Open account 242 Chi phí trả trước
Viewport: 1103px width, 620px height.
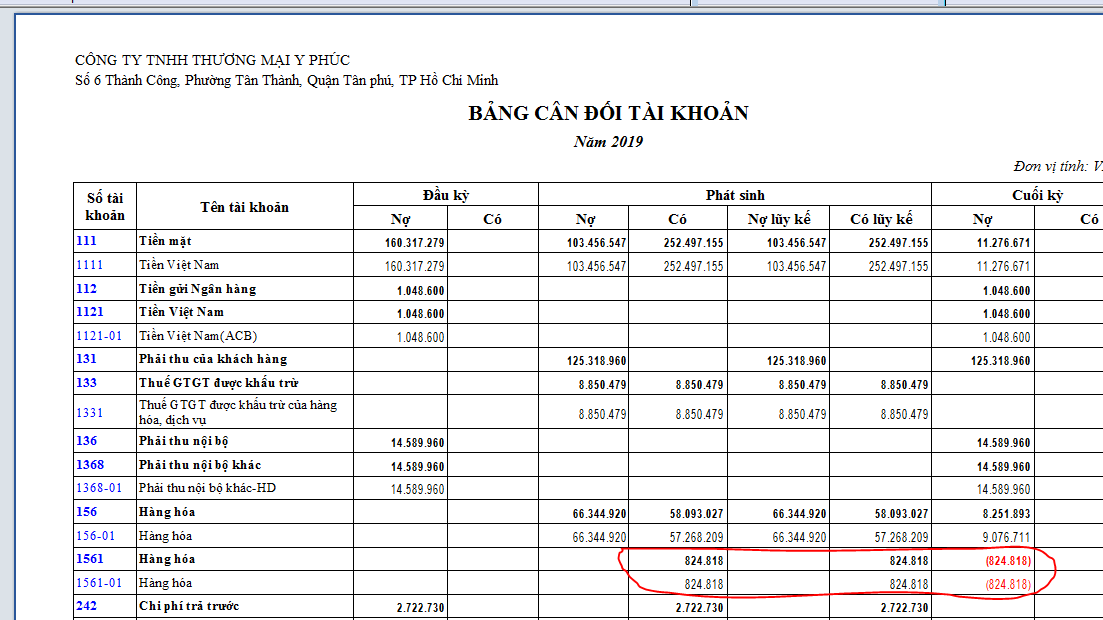pyautogui.click(x=85, y=606)
